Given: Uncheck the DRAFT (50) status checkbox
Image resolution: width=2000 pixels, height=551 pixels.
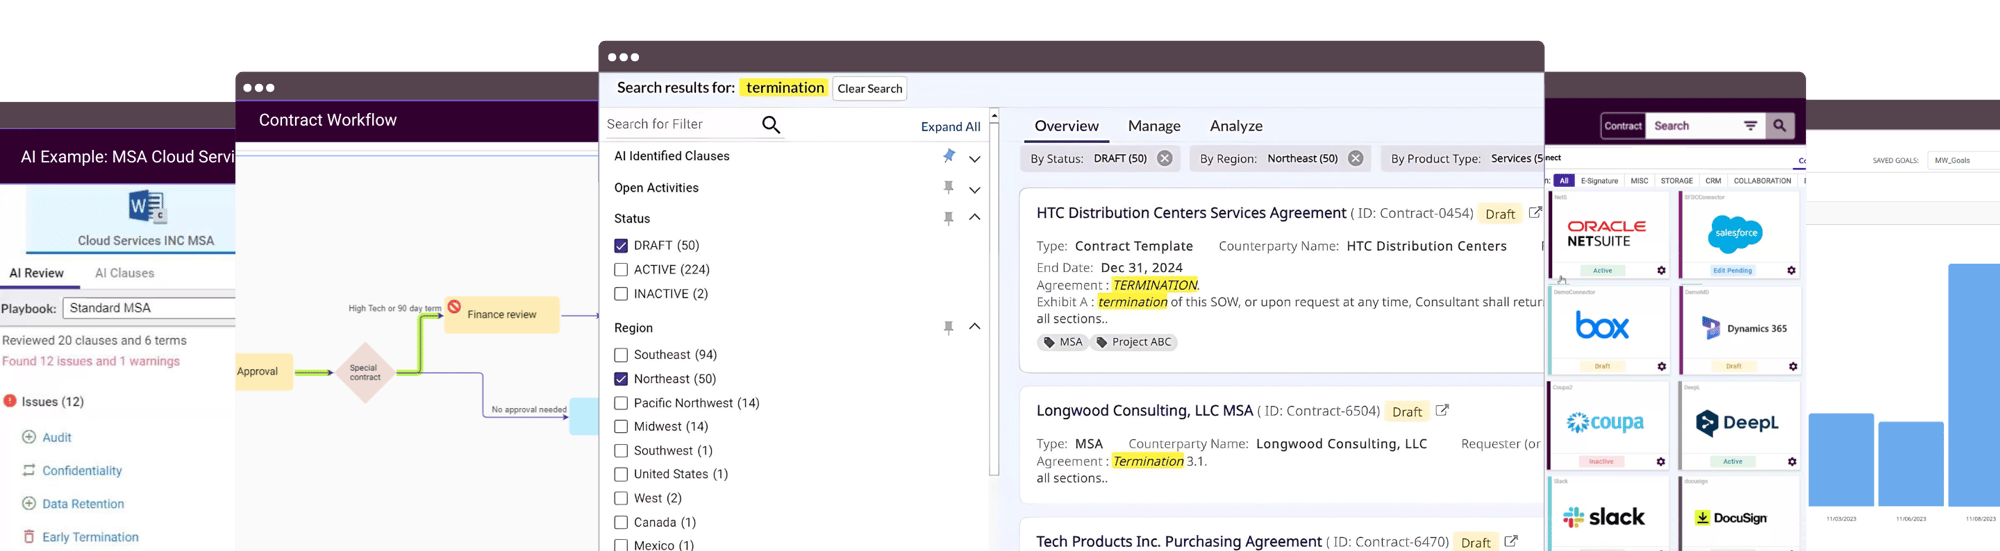Looking at the screenshot, I should pos(621,245).
